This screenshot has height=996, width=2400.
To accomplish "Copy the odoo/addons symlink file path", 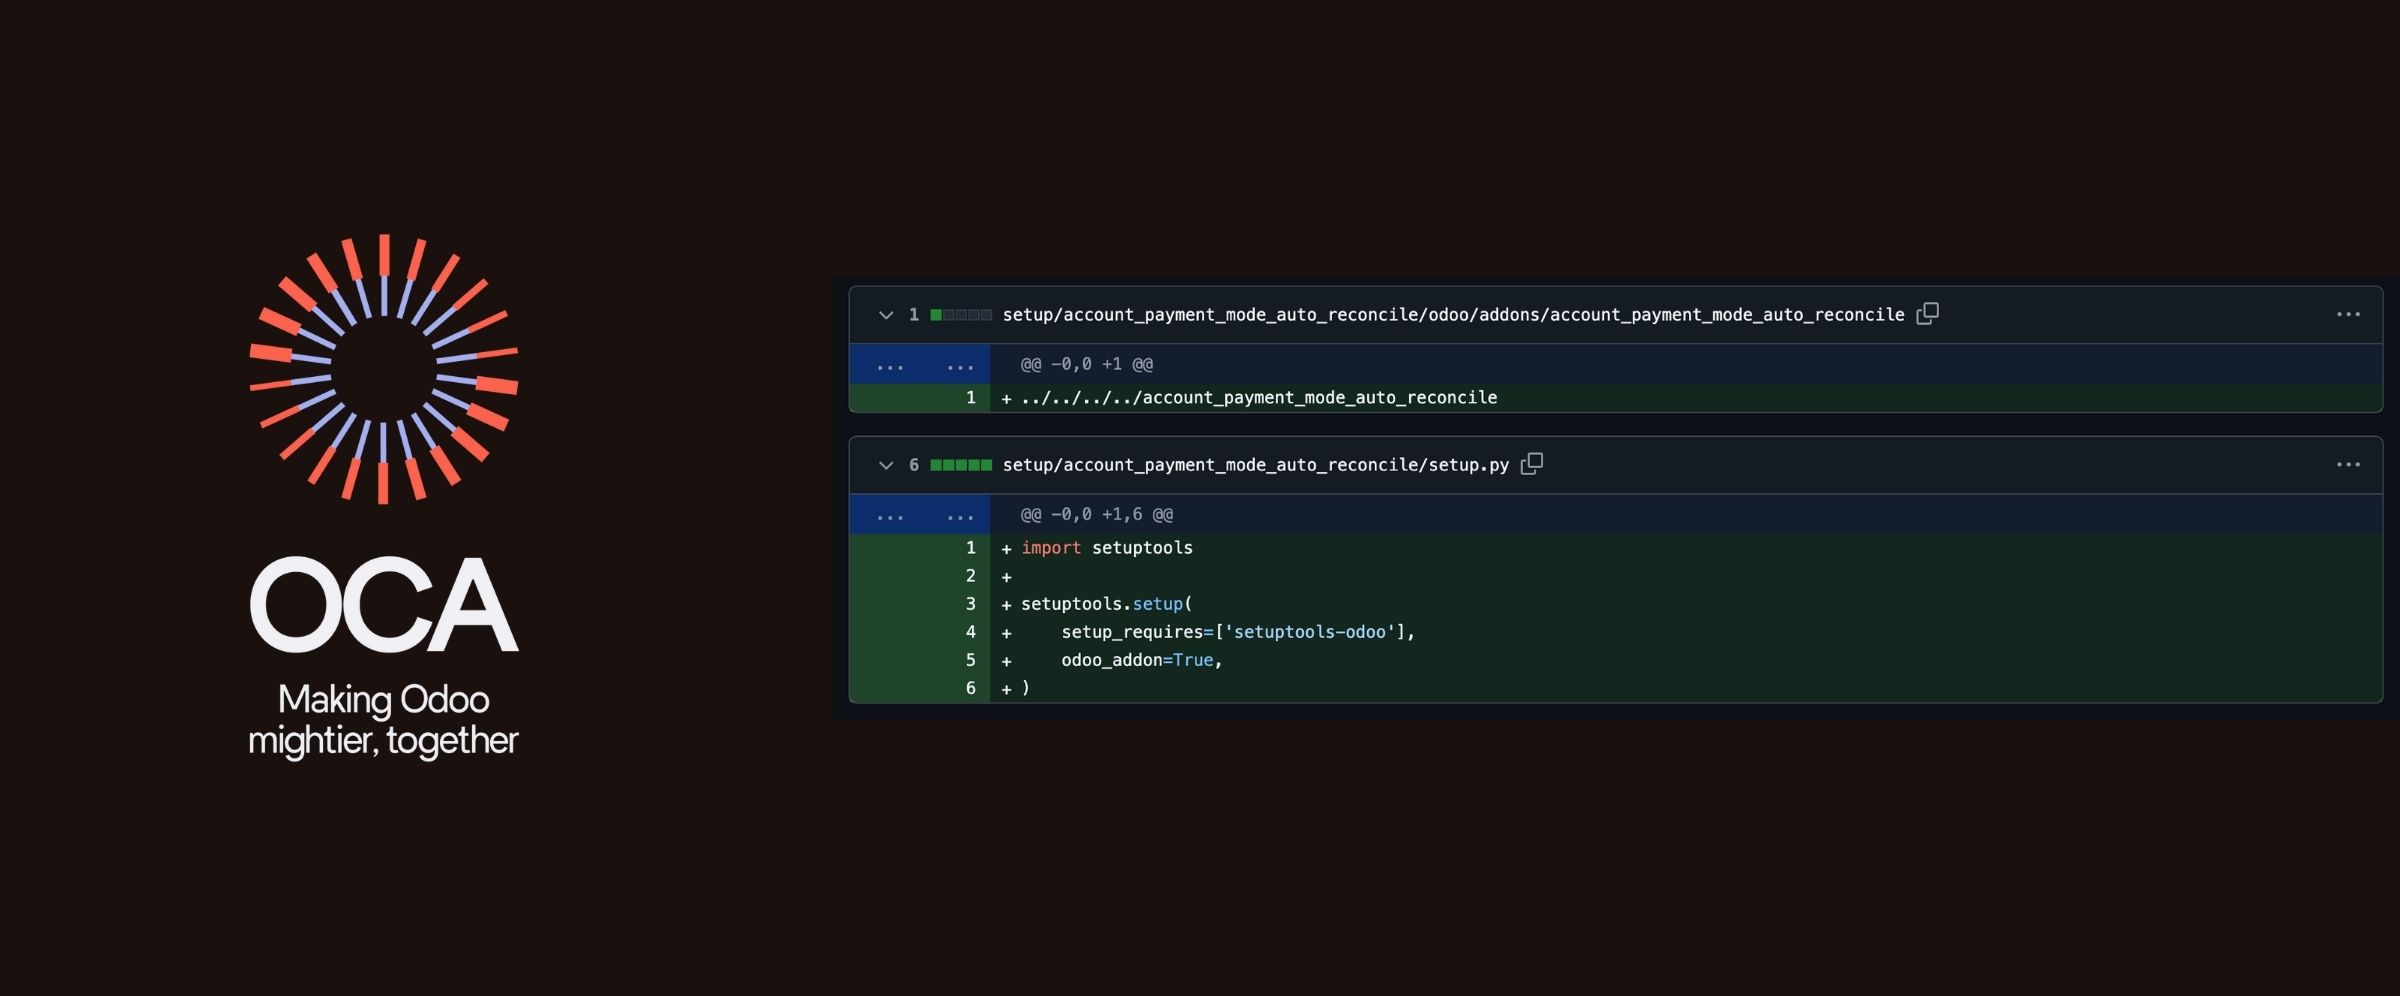I will click(1927, 314).
